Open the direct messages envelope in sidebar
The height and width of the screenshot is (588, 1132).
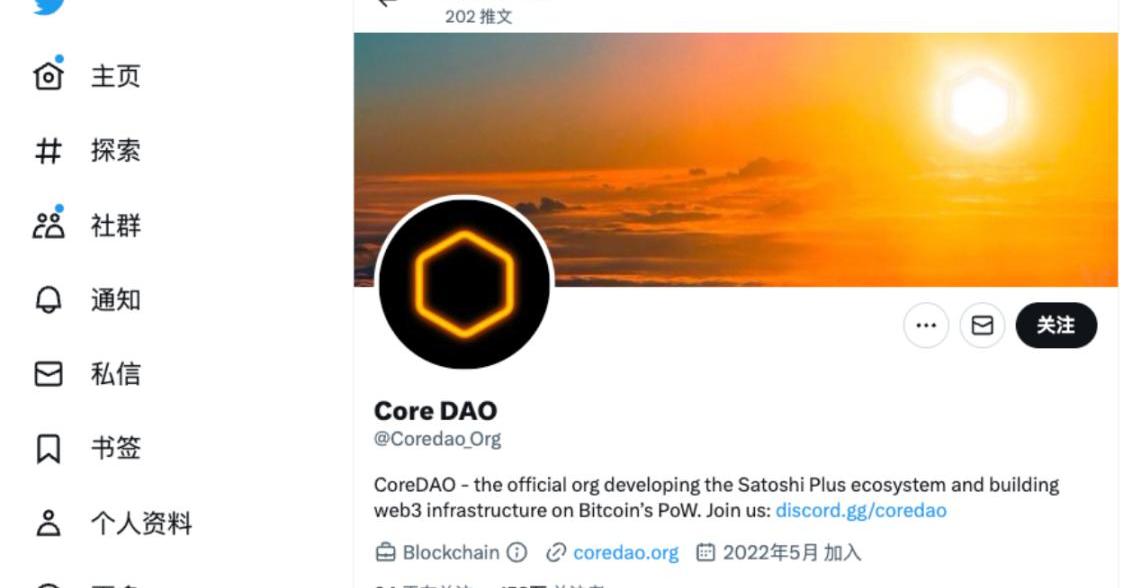[x=48, y=374]
